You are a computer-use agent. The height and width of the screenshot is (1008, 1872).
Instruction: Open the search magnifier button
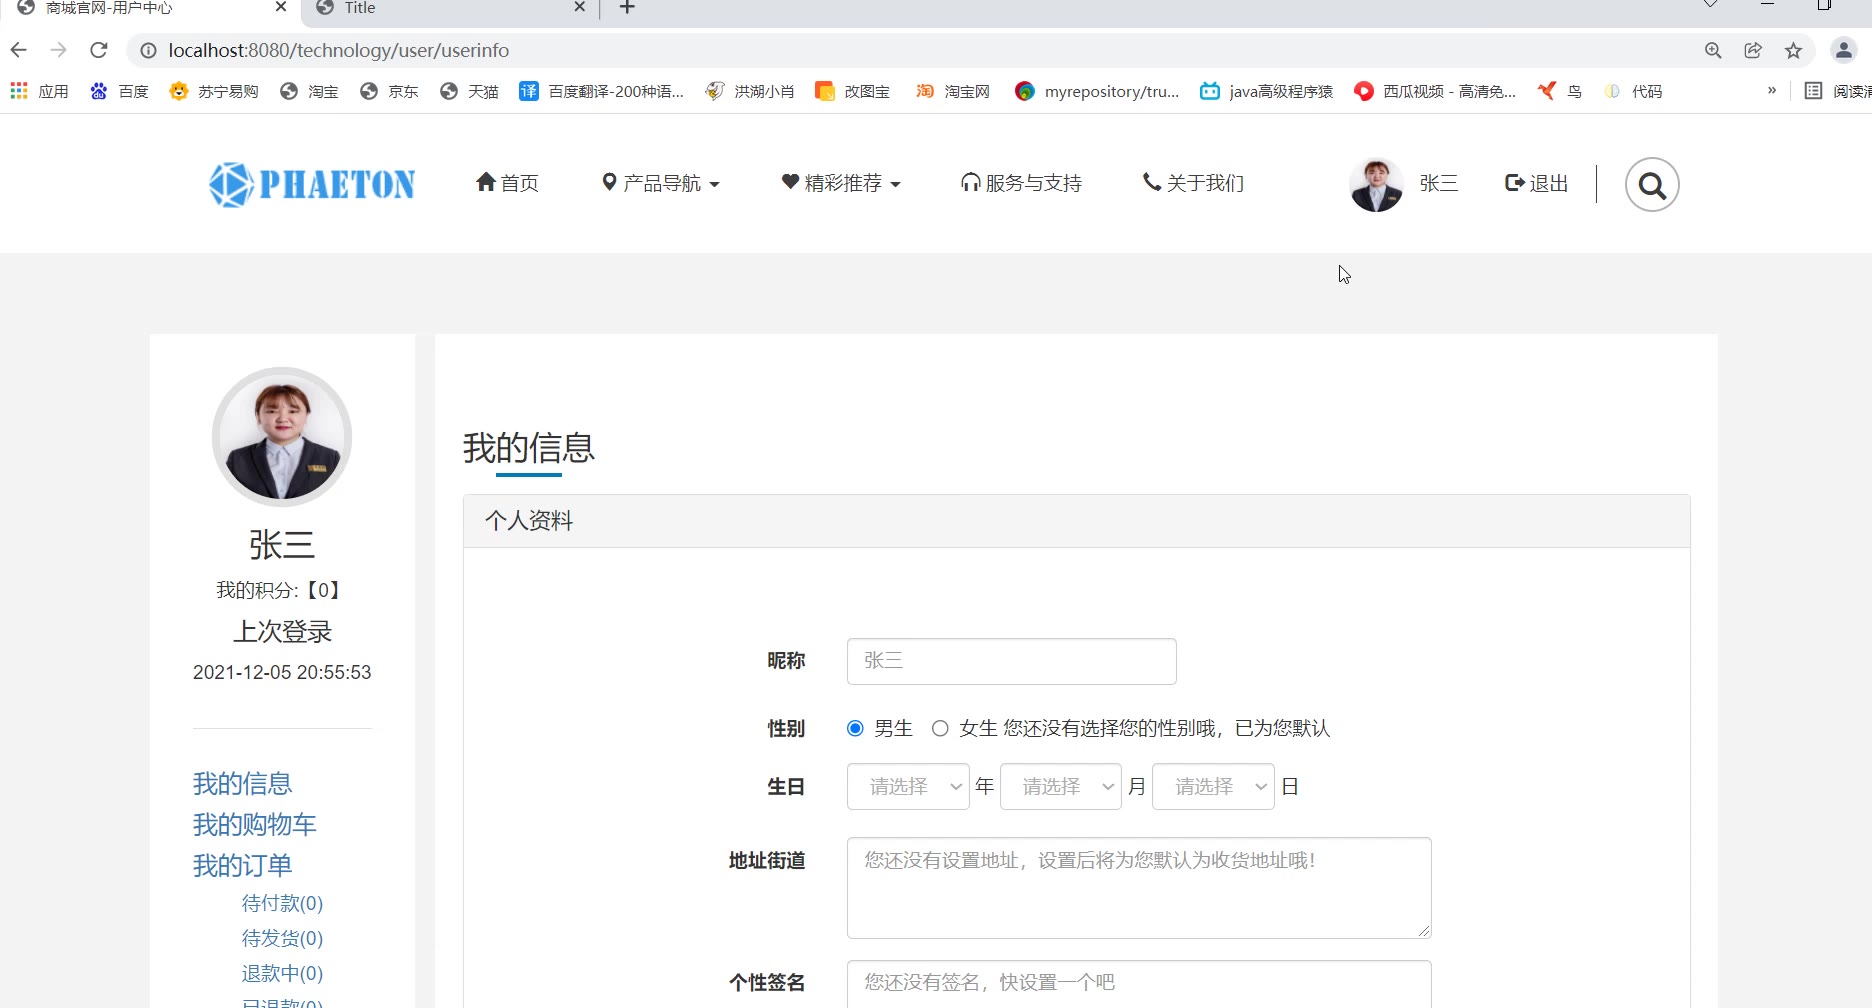(x=1652, y=185)
